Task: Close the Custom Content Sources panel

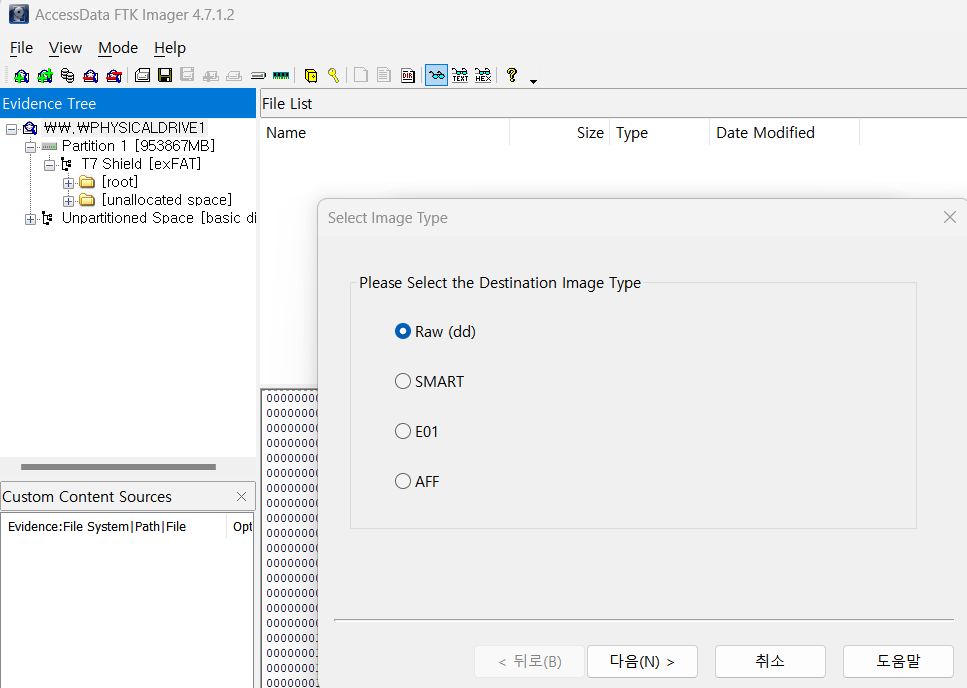Action: (x=241, y=496)
